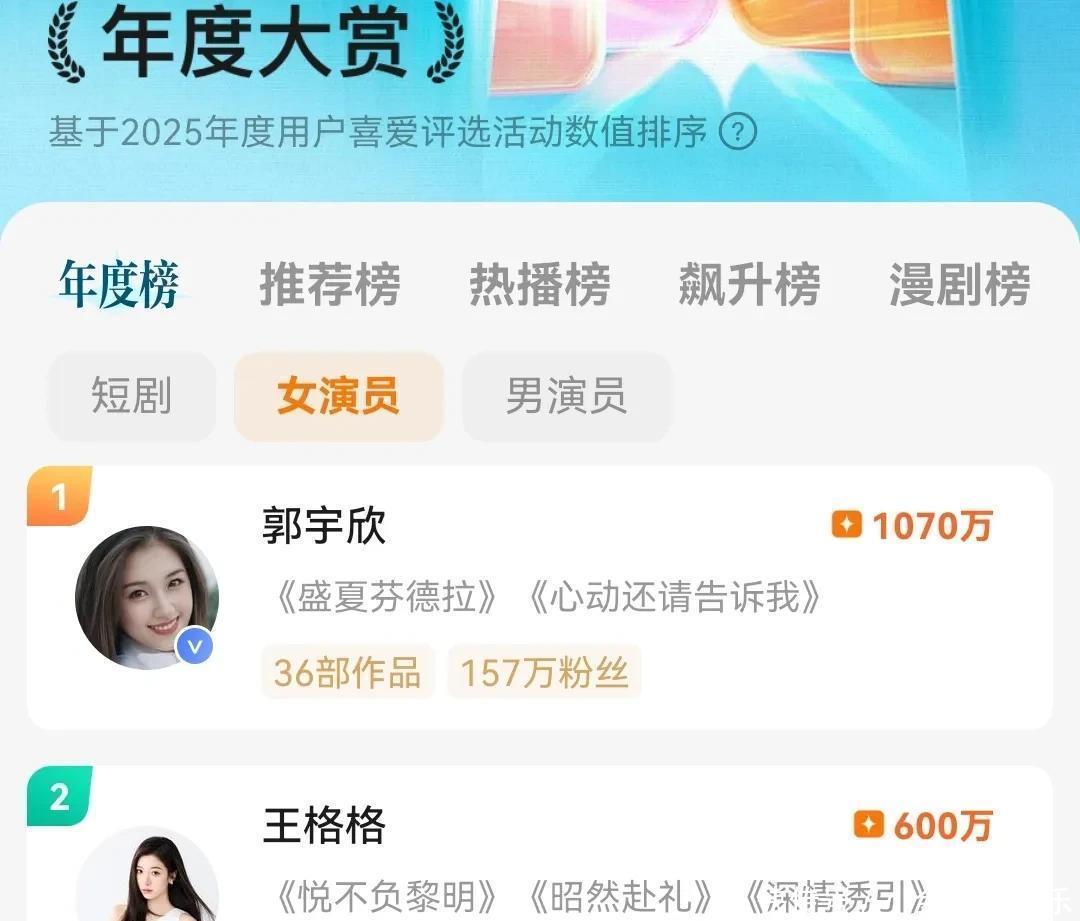Open the drama 《心动还请告诉我》 link

pyautogui.click(x=675, y=597)
